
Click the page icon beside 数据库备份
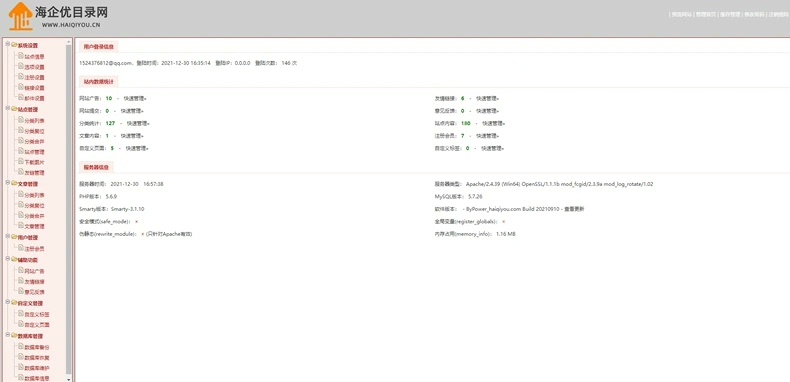point(21,347)
